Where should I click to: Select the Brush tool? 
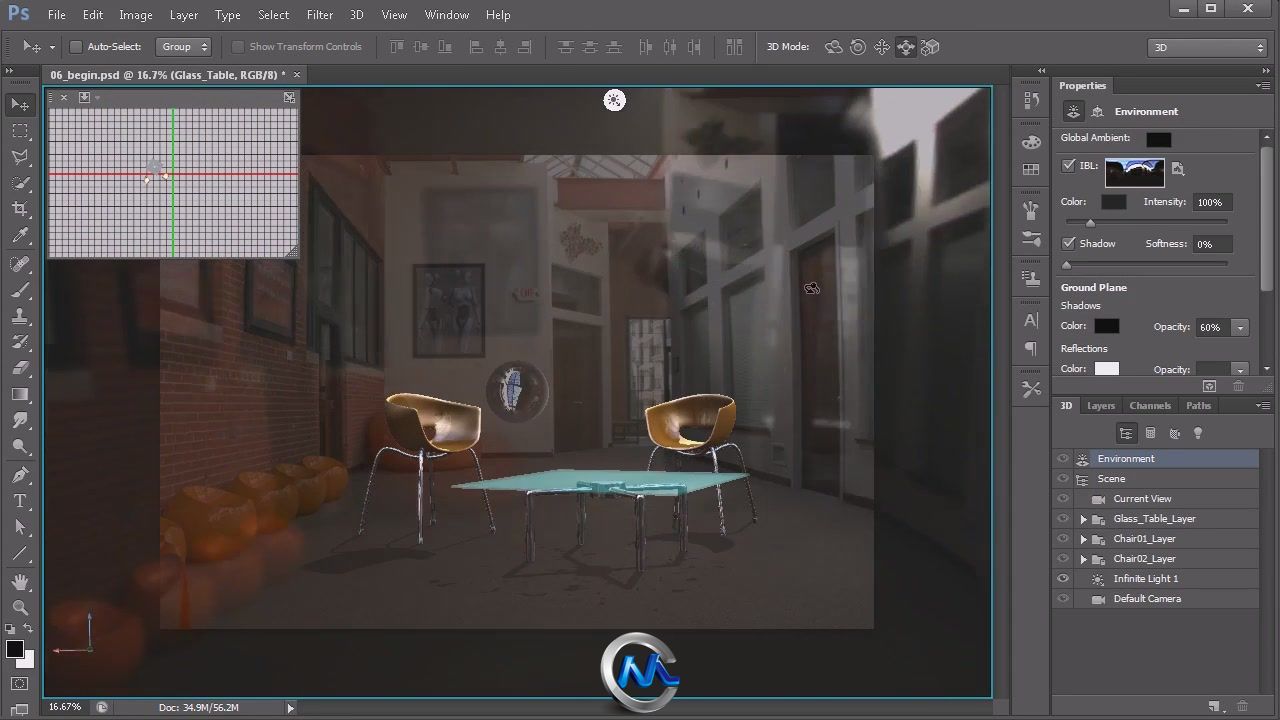click(x=20, y=290)
